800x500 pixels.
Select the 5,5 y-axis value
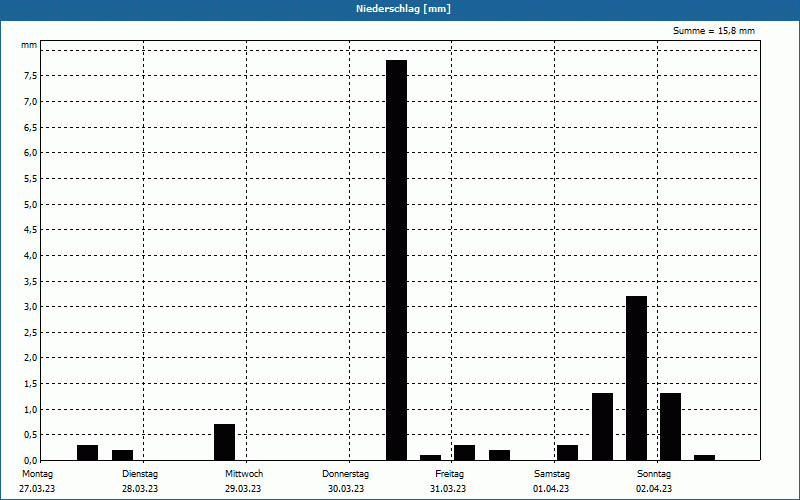click(30, 179)
